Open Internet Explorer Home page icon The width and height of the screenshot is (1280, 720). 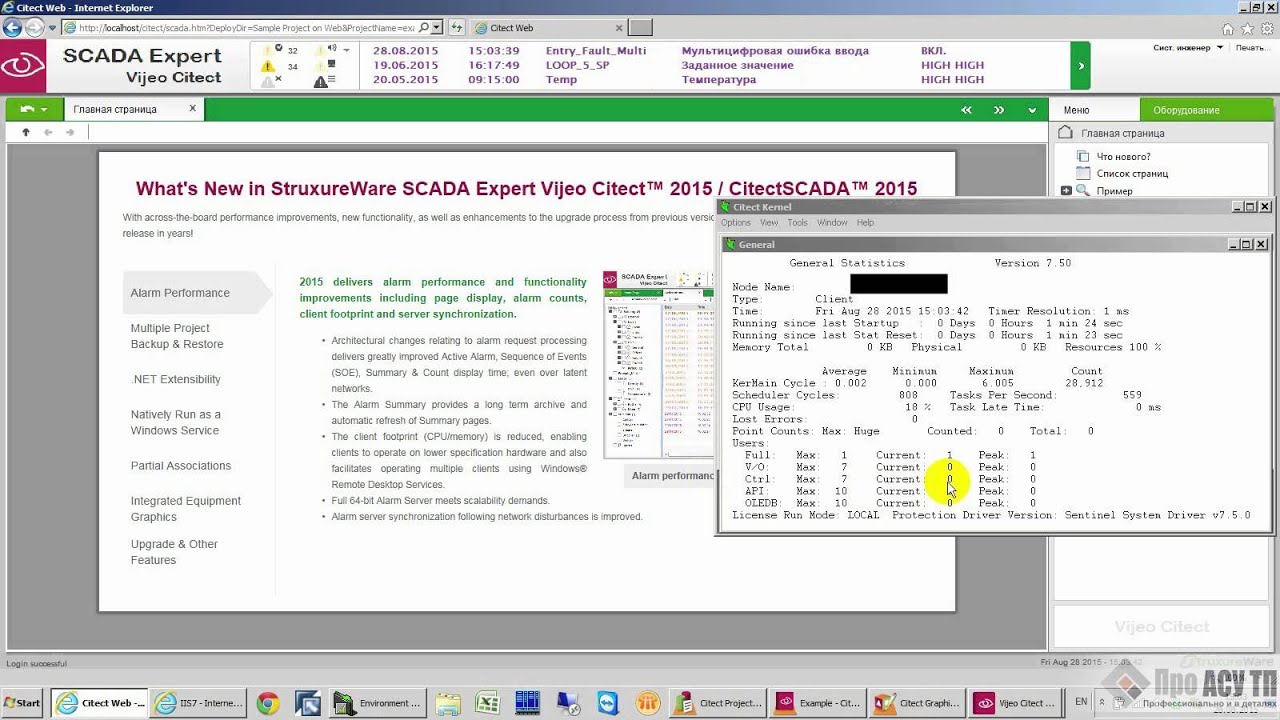pyautogui.click(x=1227, y=28)
